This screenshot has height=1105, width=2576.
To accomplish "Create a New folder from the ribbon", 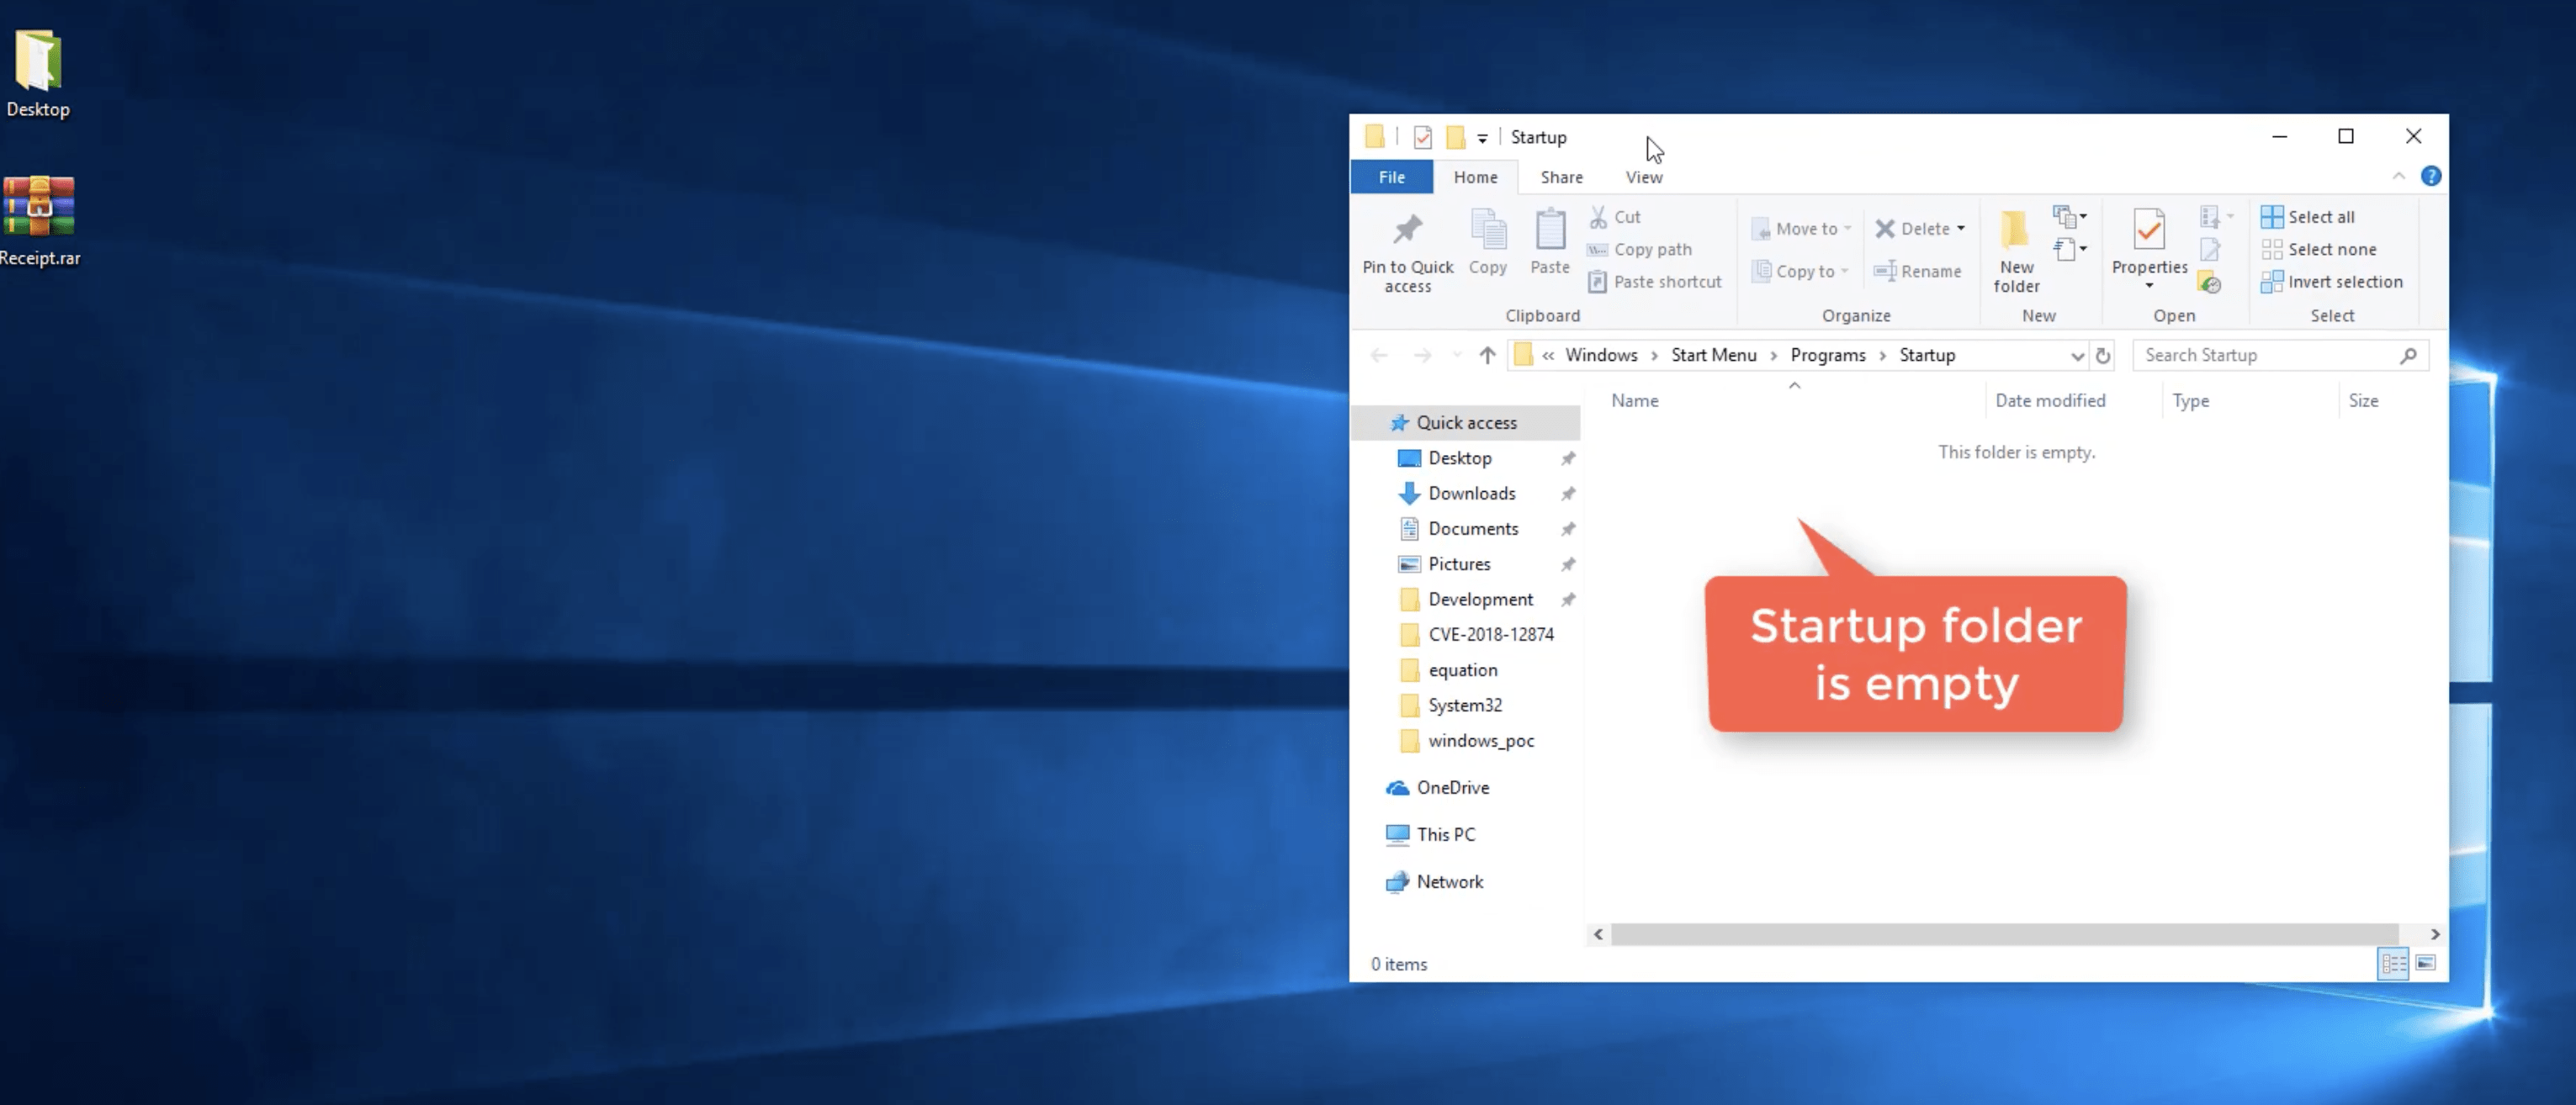I will click(x=2016, y=250).
